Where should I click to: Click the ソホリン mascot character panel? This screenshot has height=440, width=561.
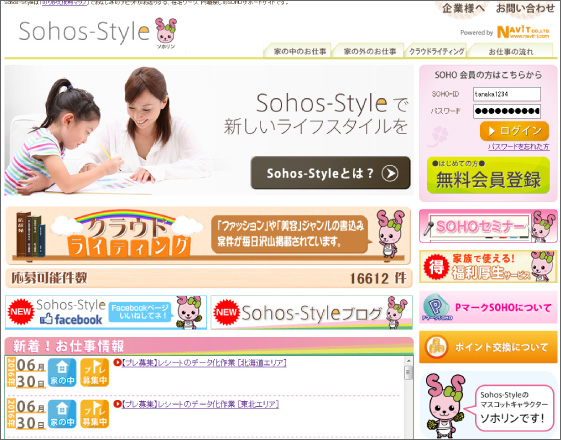click(488, 405)
